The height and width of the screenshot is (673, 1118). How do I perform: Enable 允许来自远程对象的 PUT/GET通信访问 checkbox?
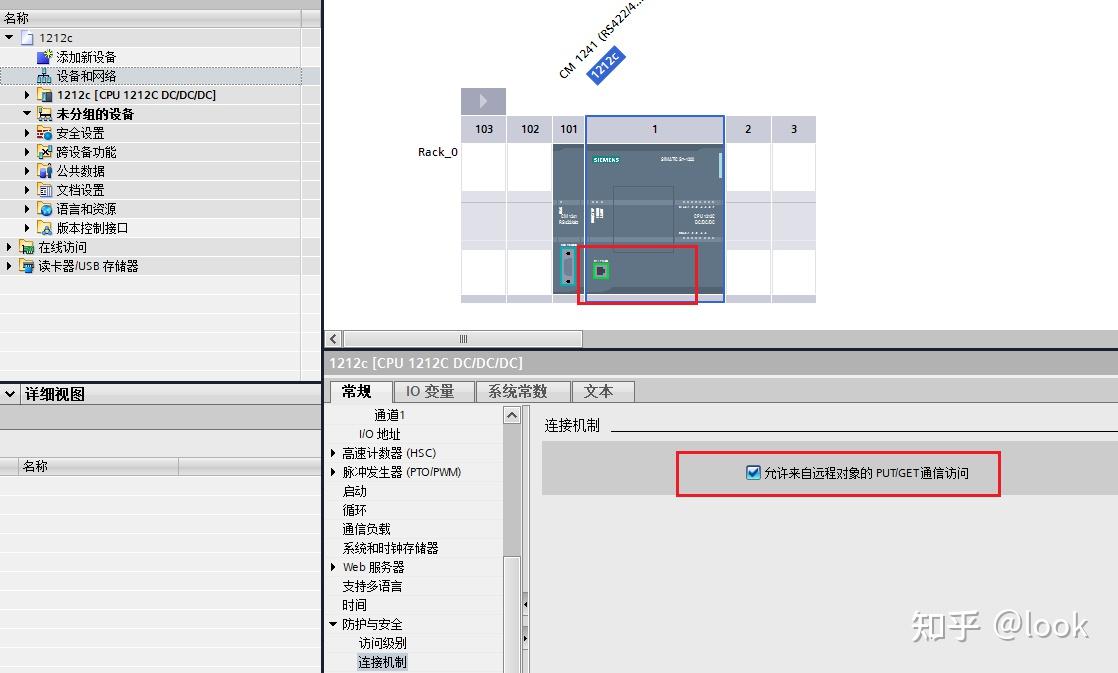(x=753, y=474)
